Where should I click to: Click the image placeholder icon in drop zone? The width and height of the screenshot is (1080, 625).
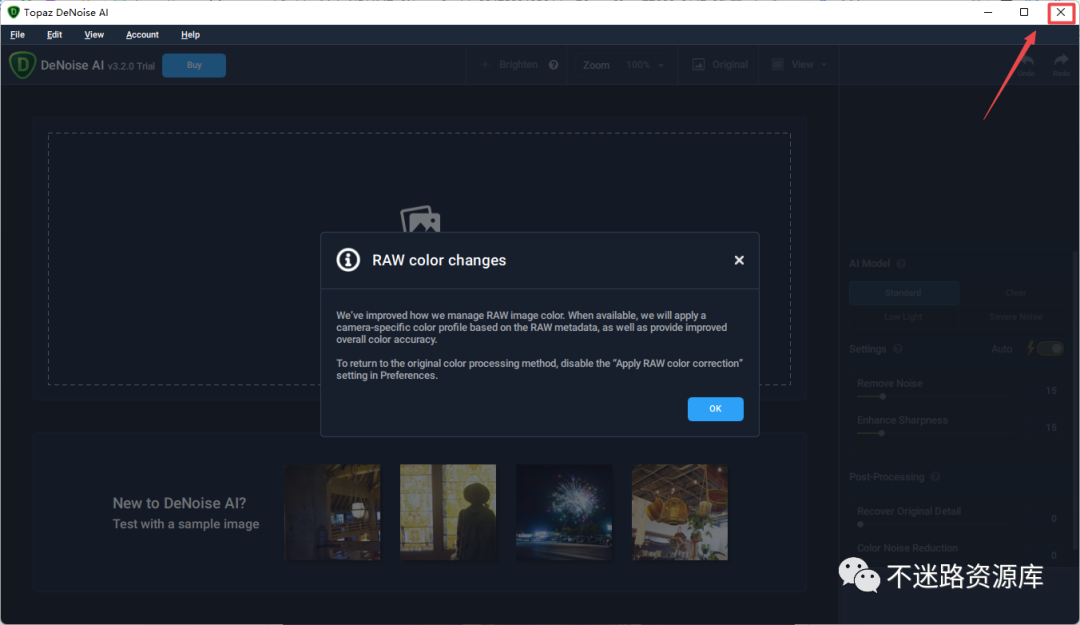(420, 219)
